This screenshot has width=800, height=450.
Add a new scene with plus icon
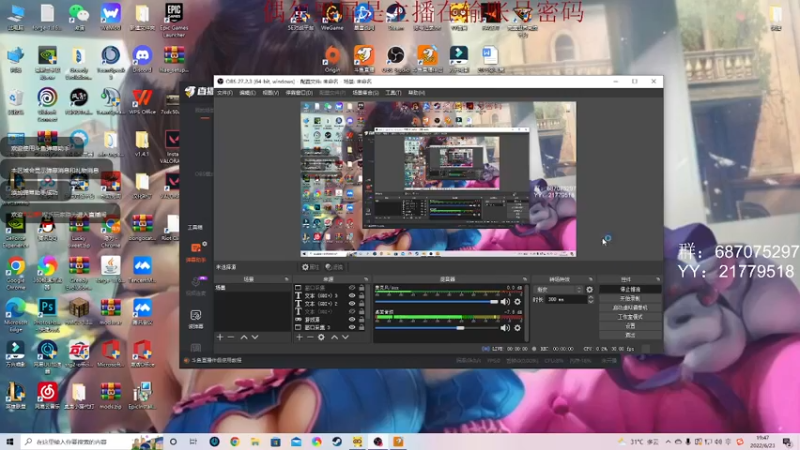220,337
